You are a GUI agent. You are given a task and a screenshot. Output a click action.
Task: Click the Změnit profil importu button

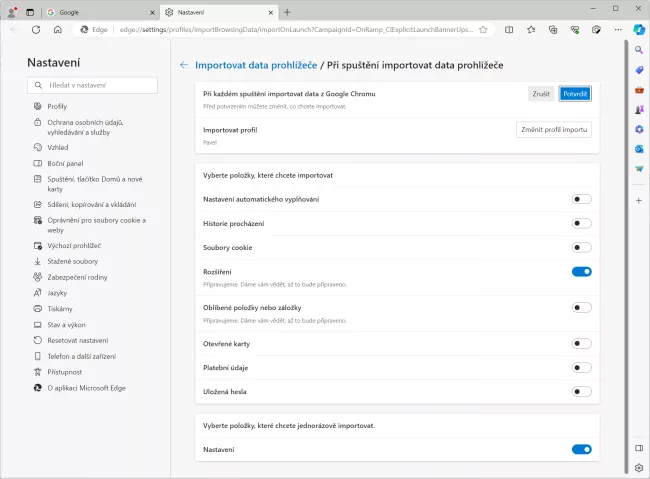click(554, 130)
